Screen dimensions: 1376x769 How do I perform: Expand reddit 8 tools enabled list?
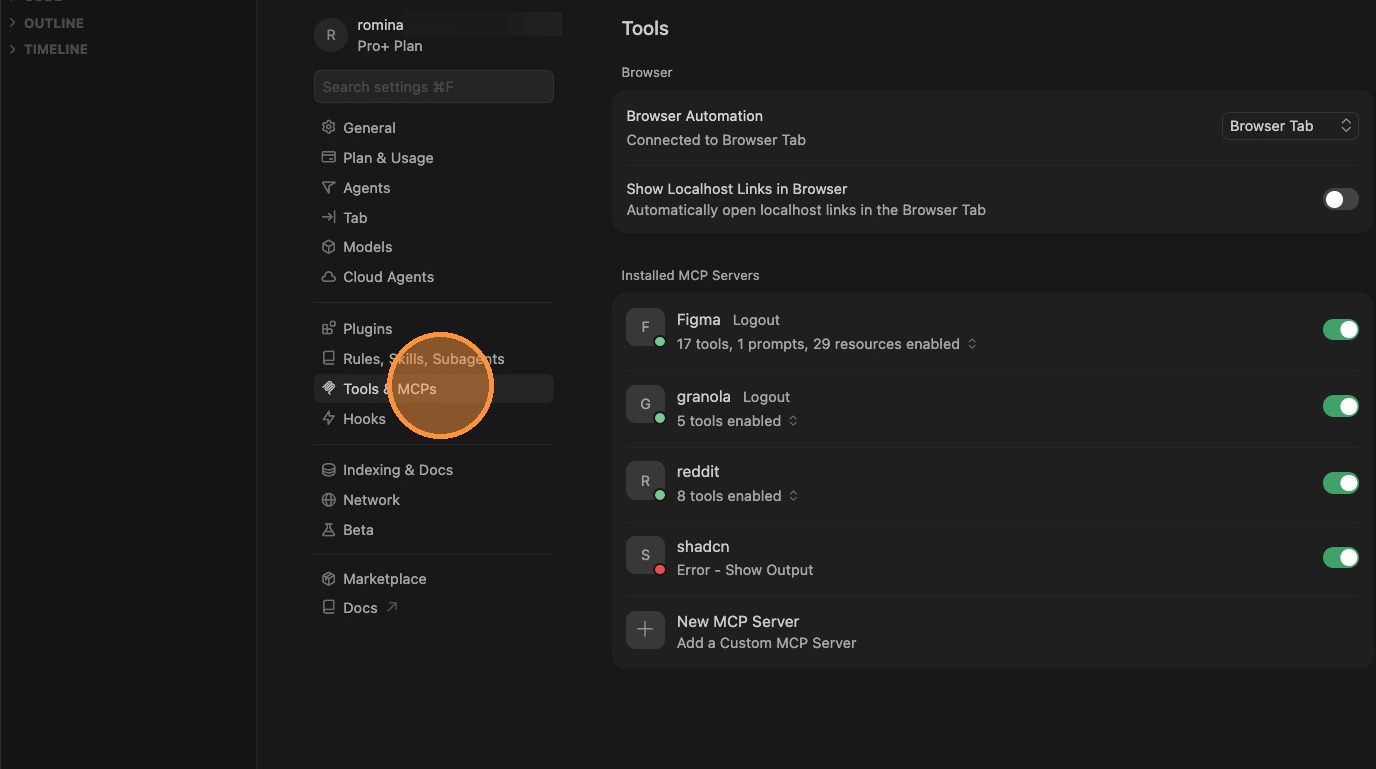point(793,496)
